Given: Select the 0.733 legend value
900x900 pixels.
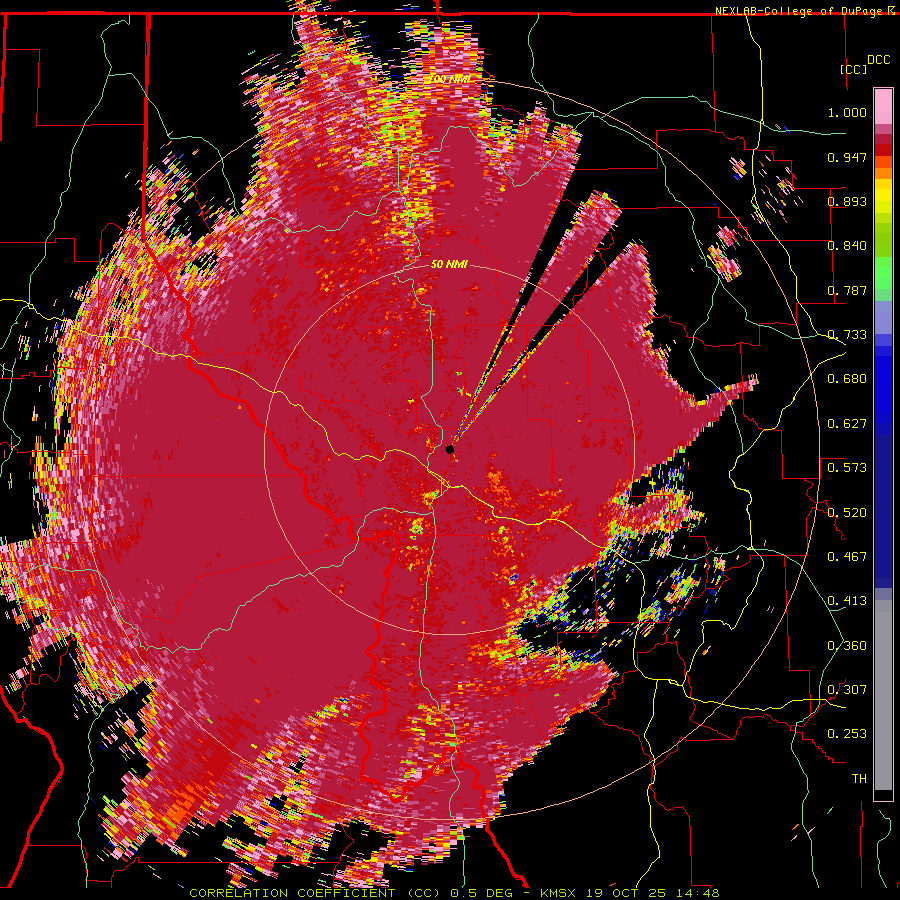Looking at the screenshot, I should point(847,335).
